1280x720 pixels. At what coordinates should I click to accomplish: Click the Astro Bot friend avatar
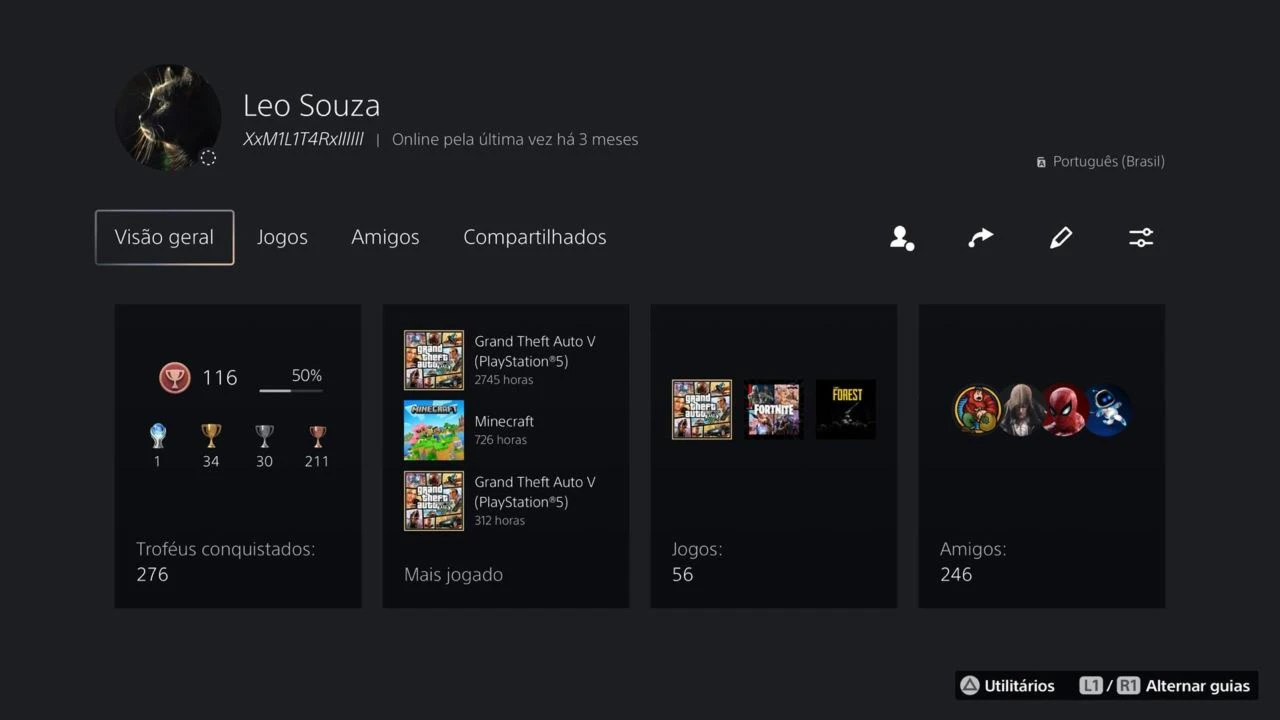[x=1108, y=410]
